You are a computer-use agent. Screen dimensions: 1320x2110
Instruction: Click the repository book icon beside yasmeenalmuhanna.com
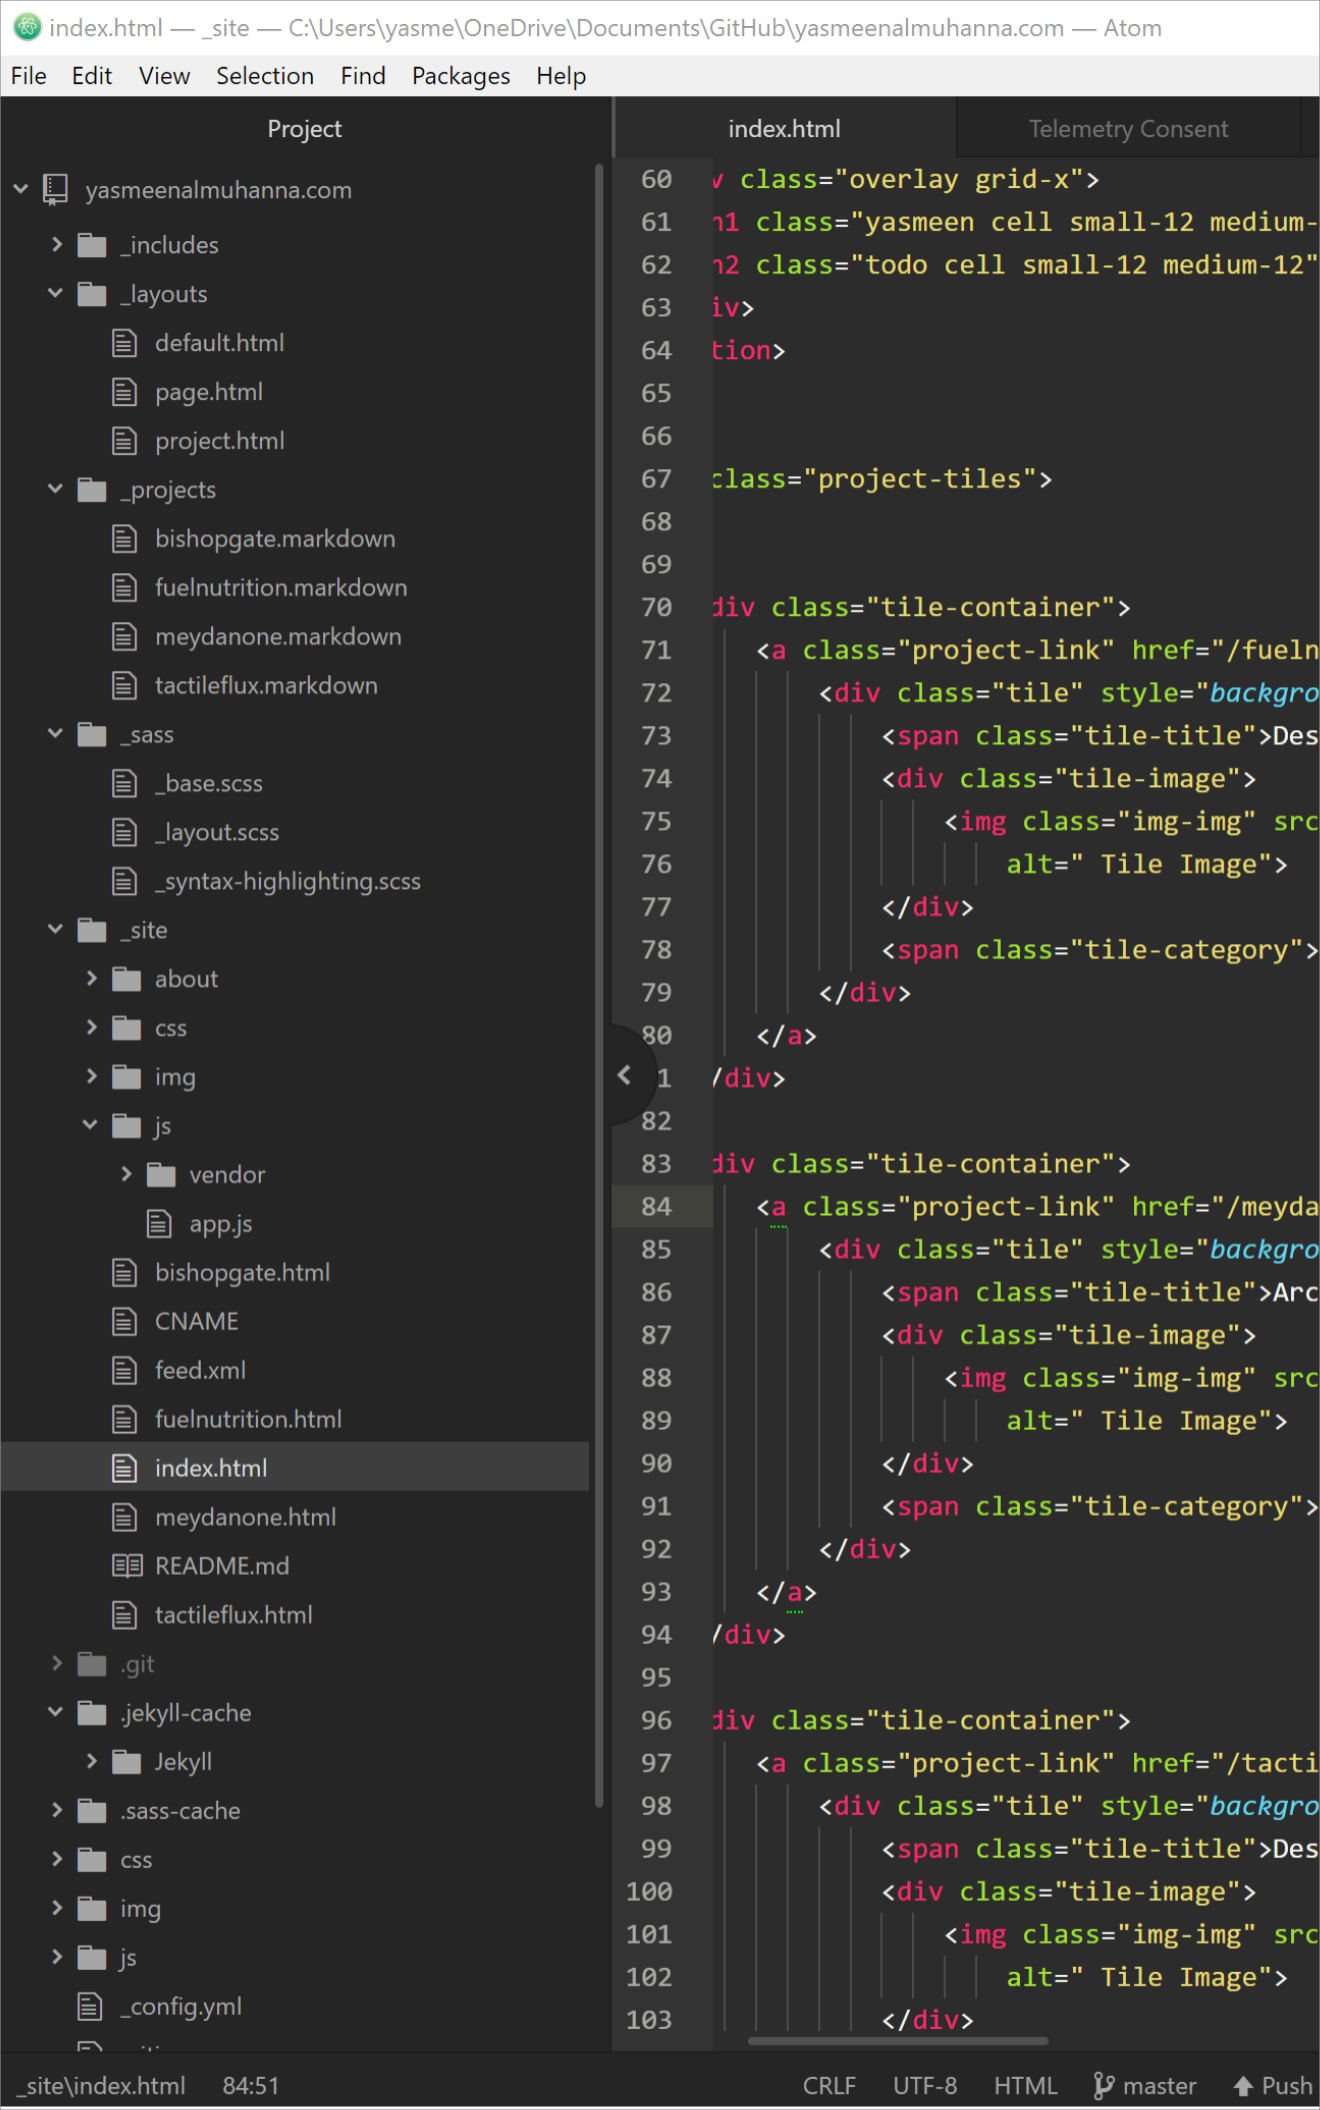[55, 189]
